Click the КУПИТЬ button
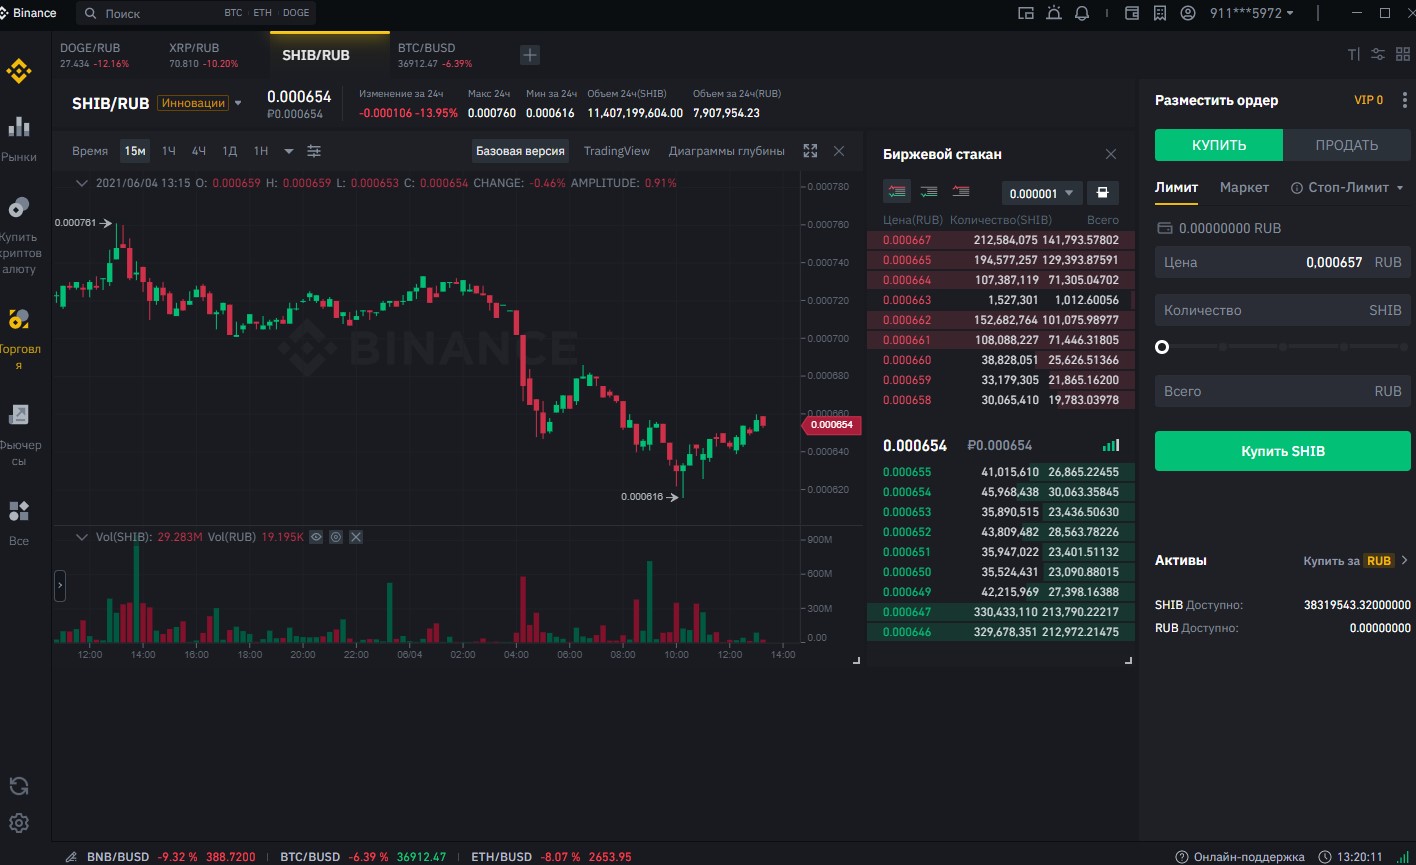Screen dimensions: 1416x865 1219,145
